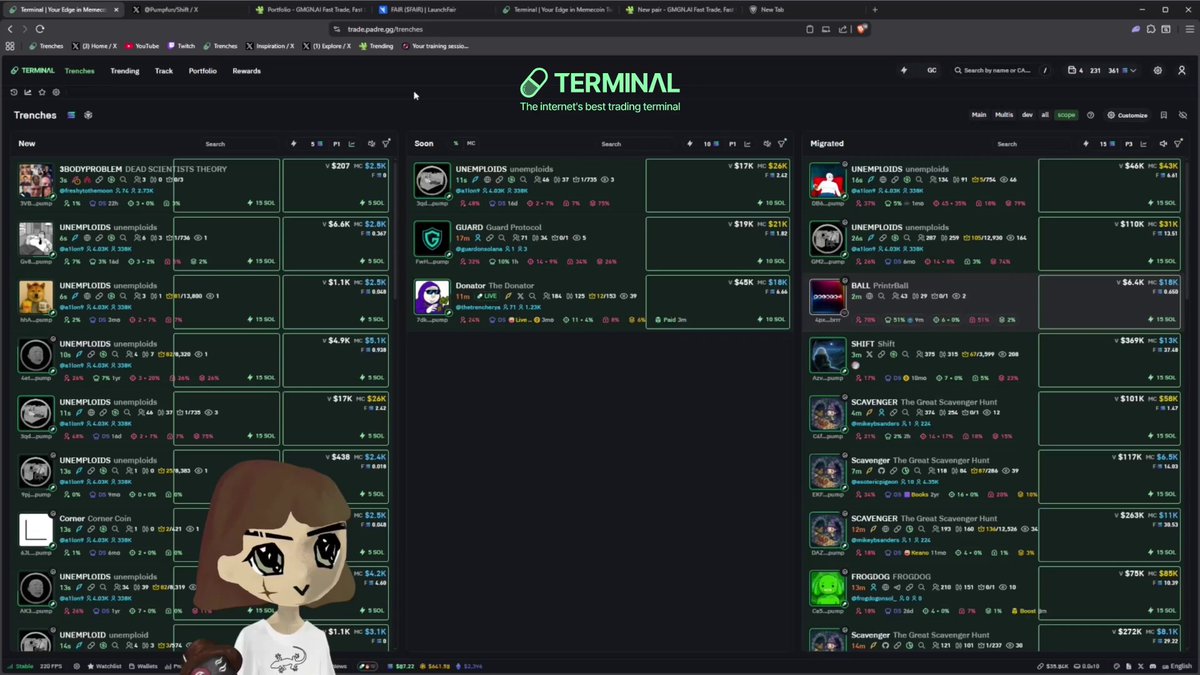The height and width of the screenshot is (675, 1200).
Task: Switch to the Portfolio nav tab
Action: 203,71
